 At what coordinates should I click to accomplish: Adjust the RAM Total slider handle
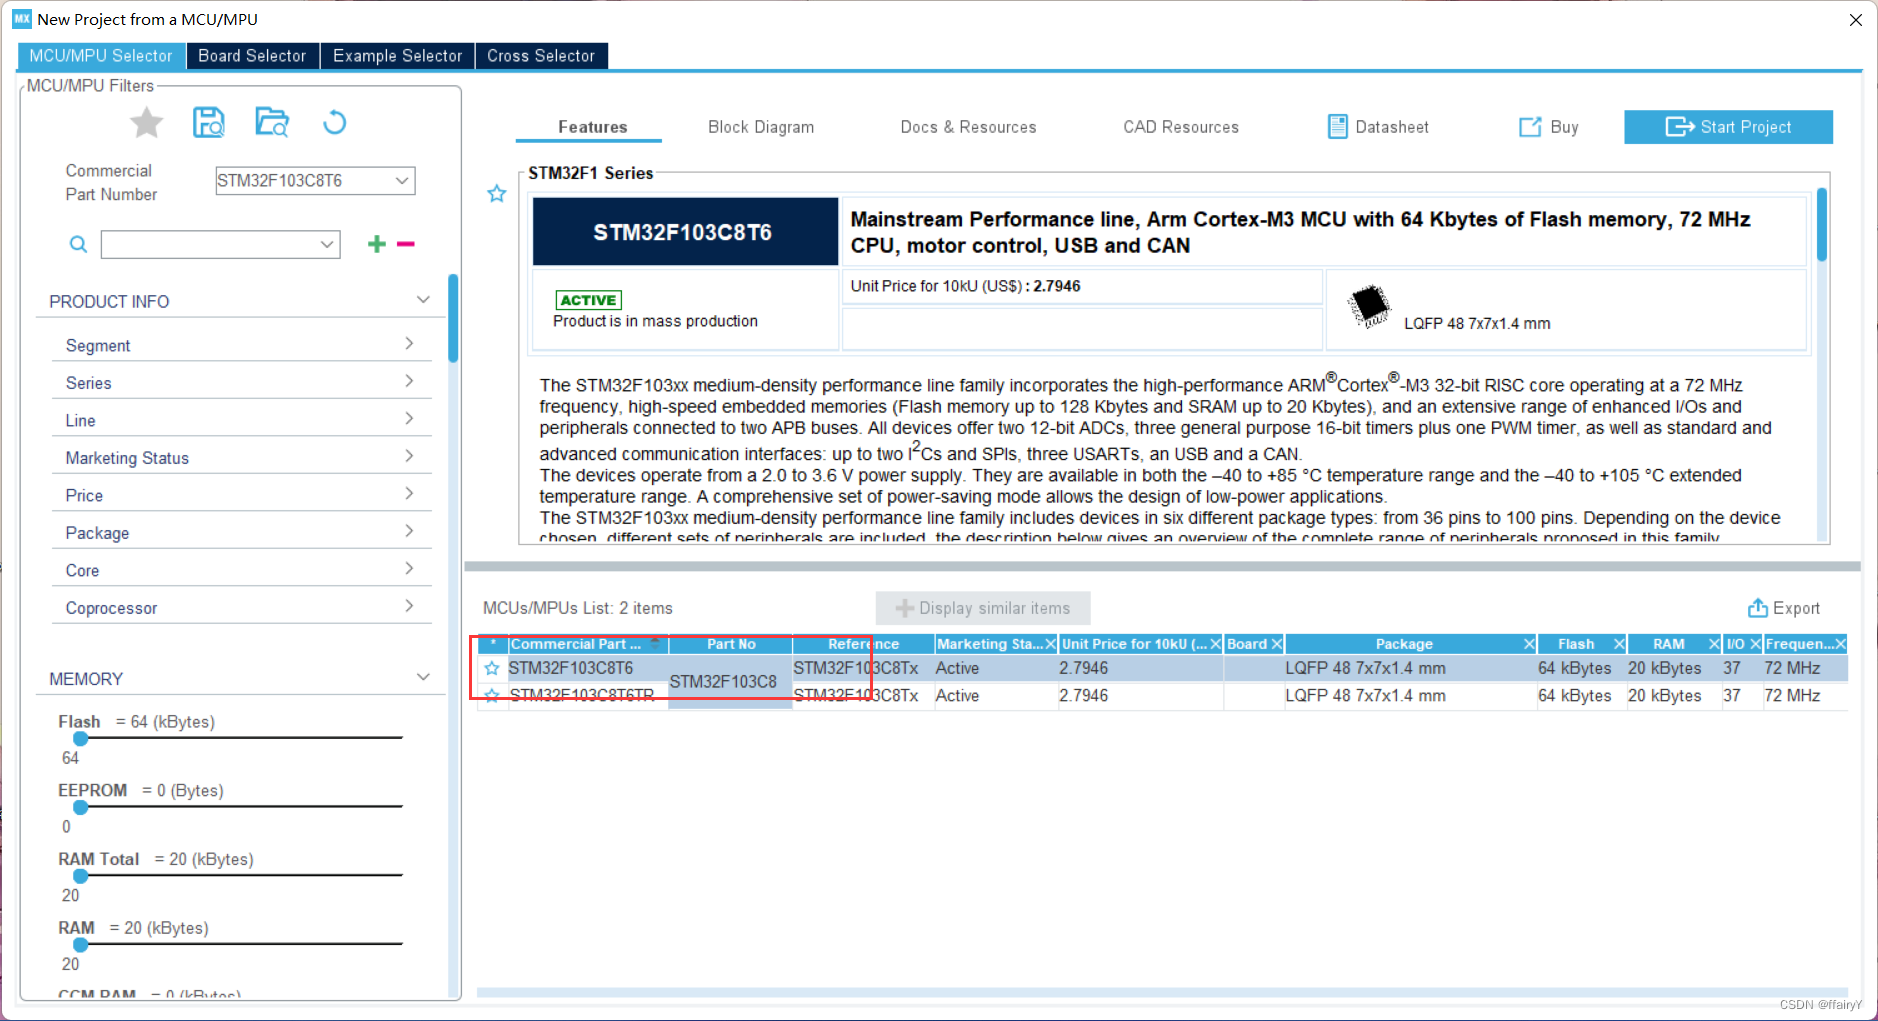(81, 876)
